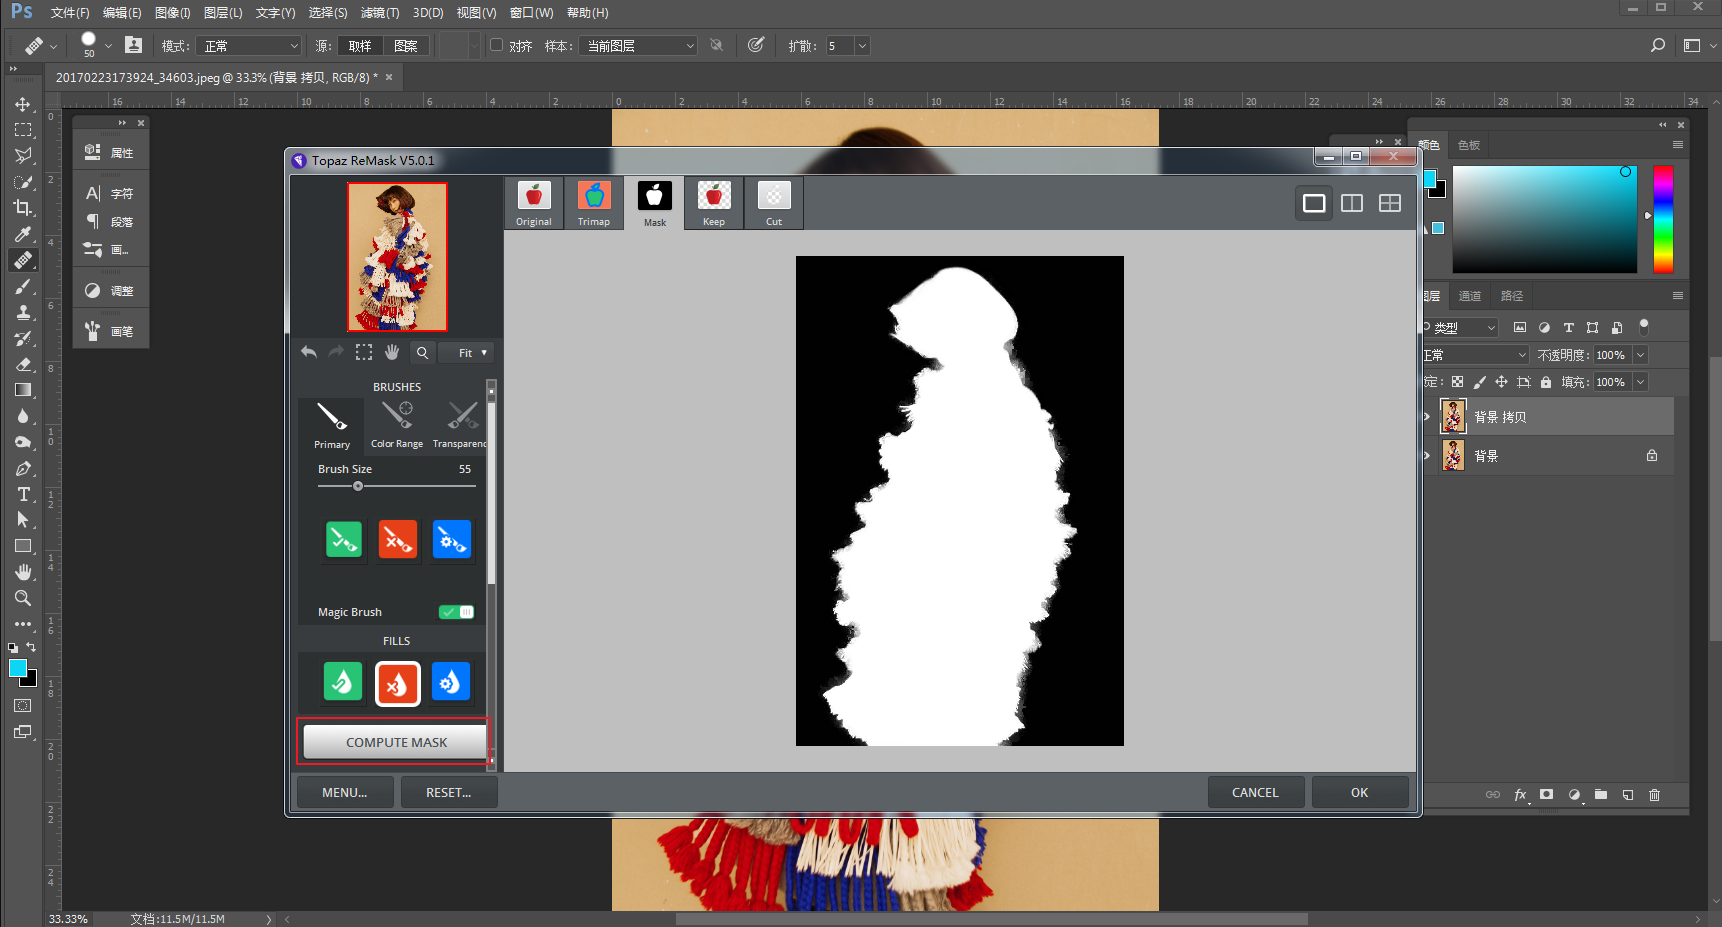
Task: Click the MENU... button
Action: 345,792
